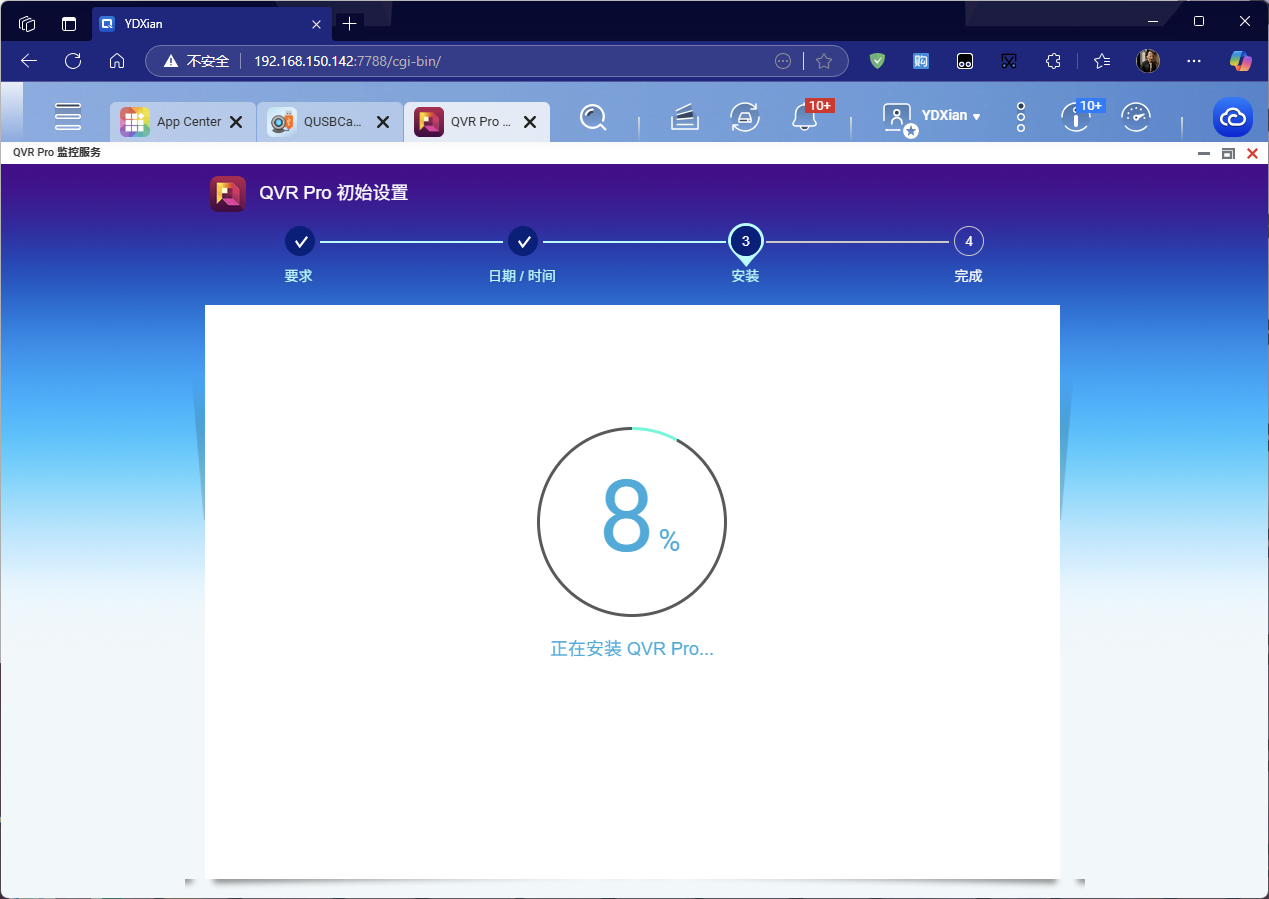Add this page to browser favorites

coord(823,61)
